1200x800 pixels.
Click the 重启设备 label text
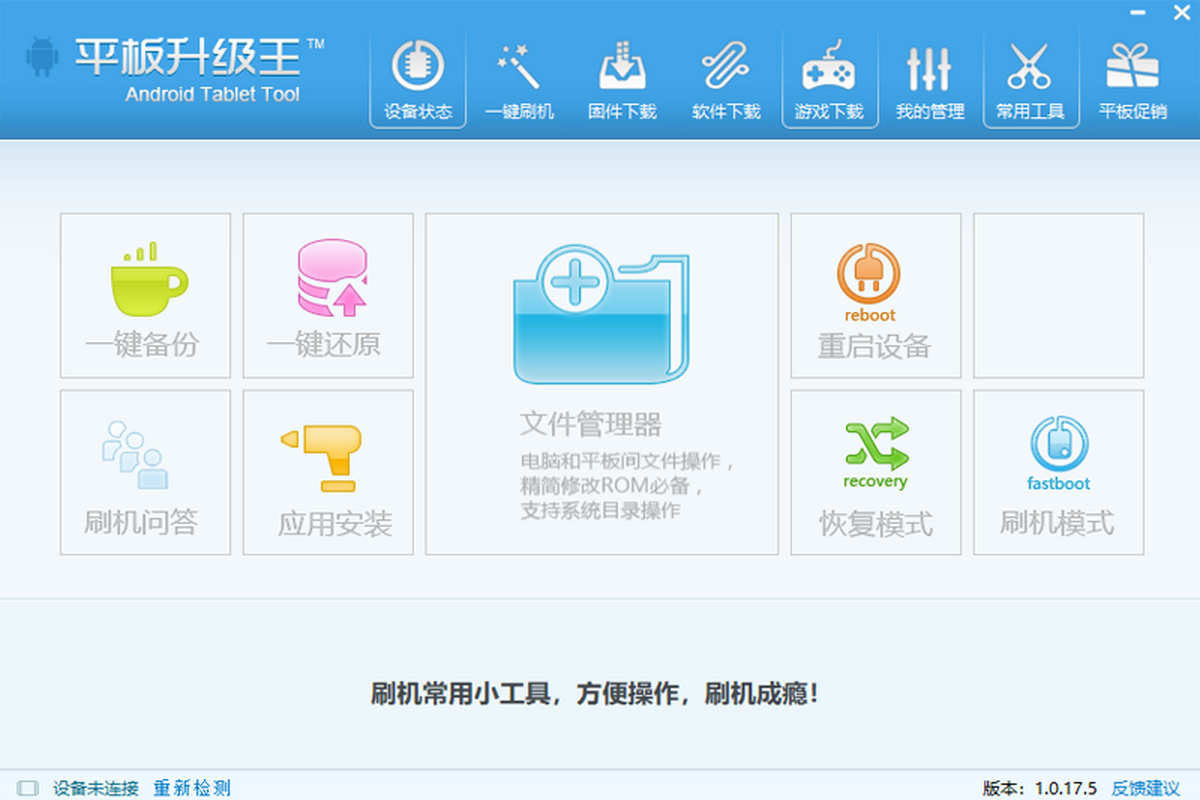875,346
